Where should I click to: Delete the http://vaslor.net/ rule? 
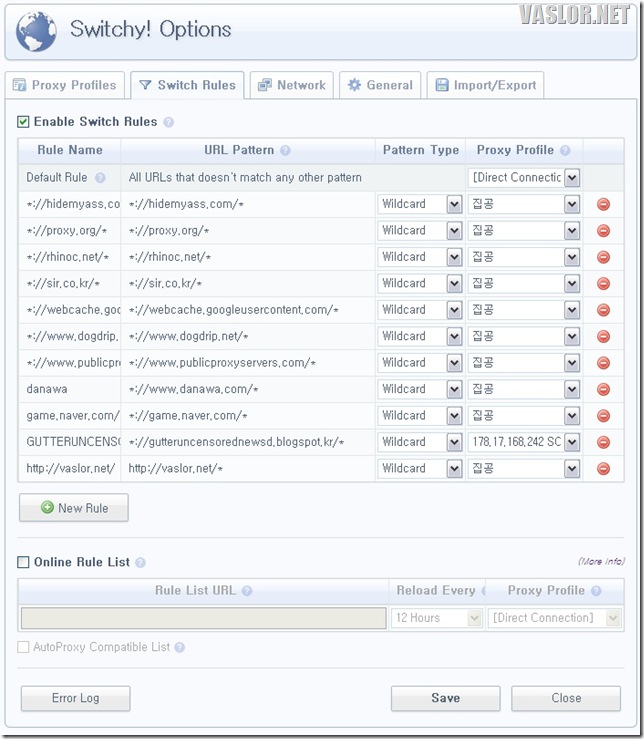click(603, 468)
